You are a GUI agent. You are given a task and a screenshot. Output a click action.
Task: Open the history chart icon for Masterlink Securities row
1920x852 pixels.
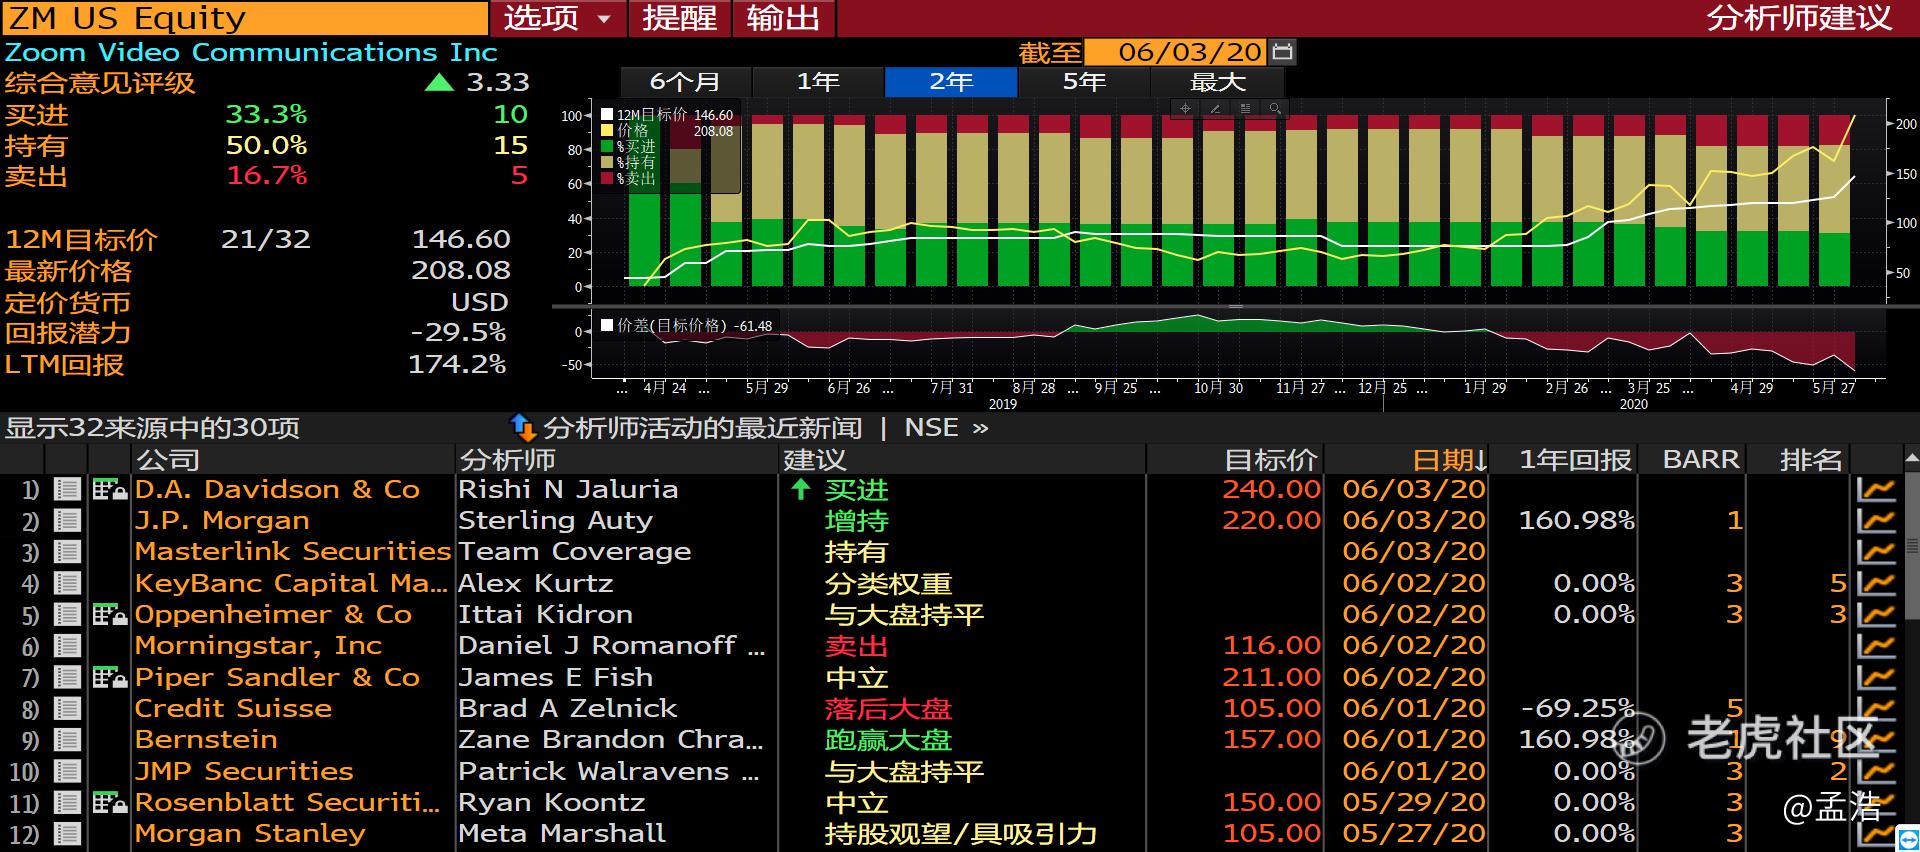pos(1876,551)
